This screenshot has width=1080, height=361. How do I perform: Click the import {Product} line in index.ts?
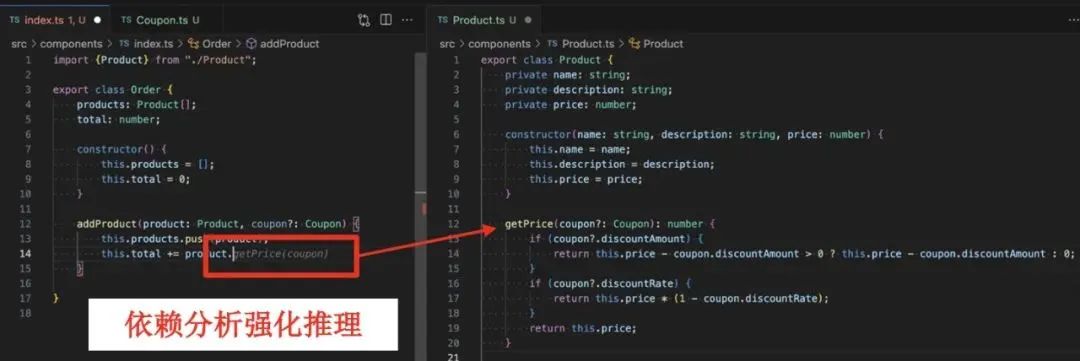click(155, 60)
